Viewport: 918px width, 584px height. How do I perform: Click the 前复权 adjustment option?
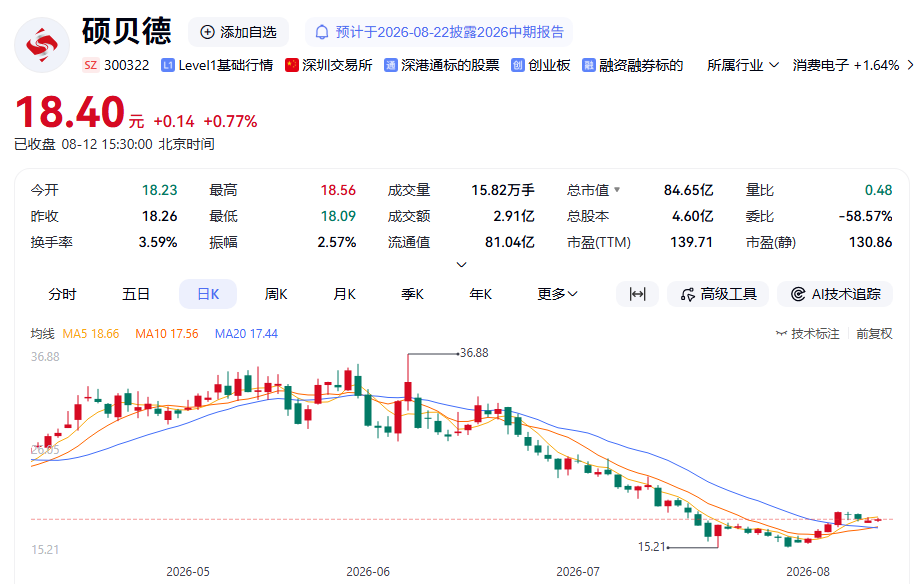click(x=874, y=334)
